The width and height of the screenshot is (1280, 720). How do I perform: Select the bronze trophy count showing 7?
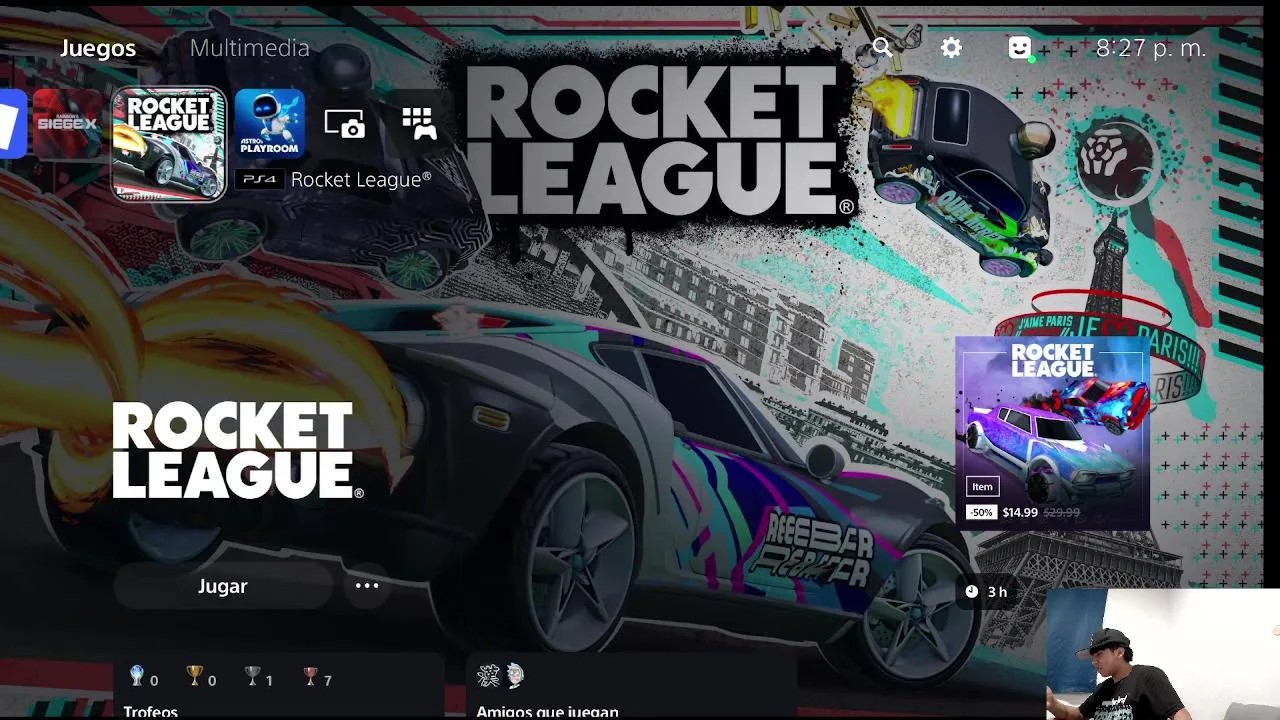(x=317, y=678)
